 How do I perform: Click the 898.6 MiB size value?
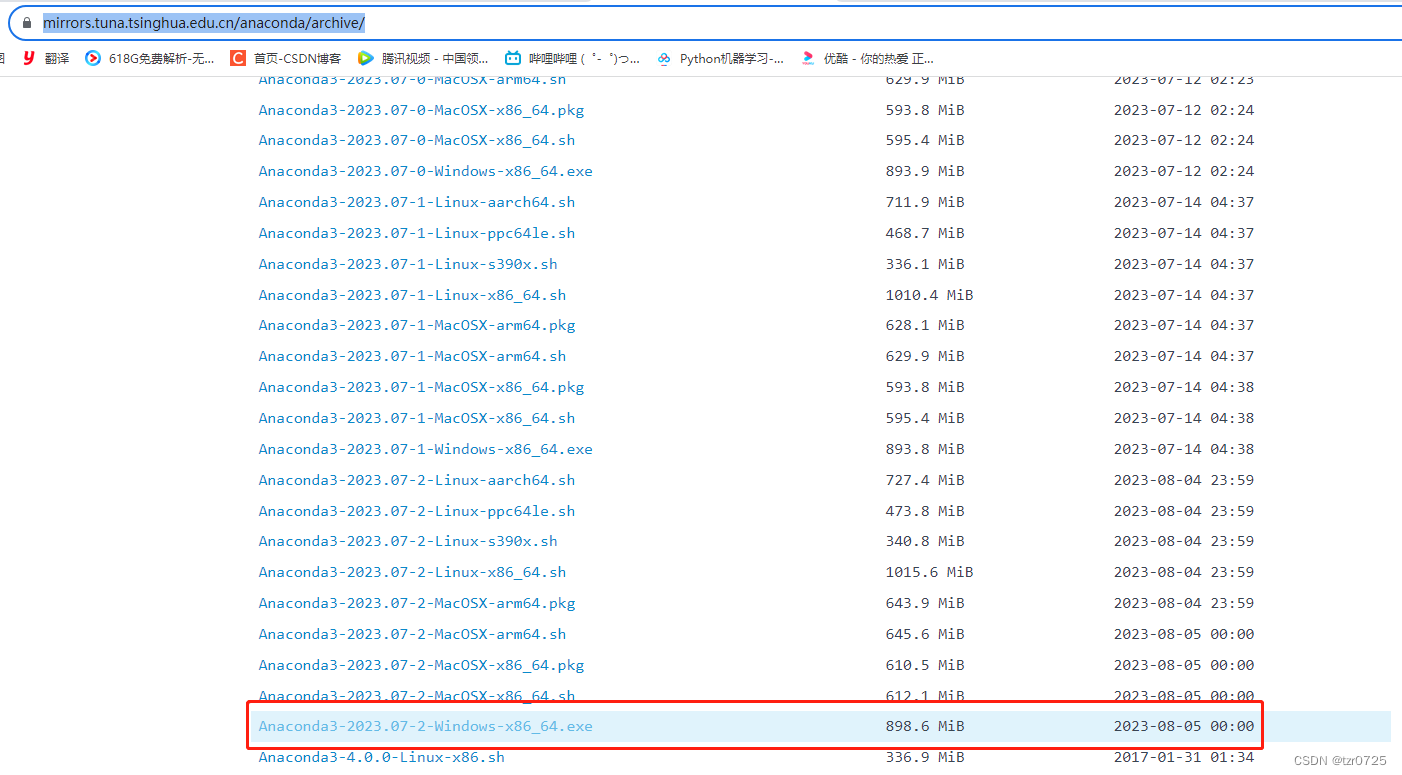(x=925, y=726)
